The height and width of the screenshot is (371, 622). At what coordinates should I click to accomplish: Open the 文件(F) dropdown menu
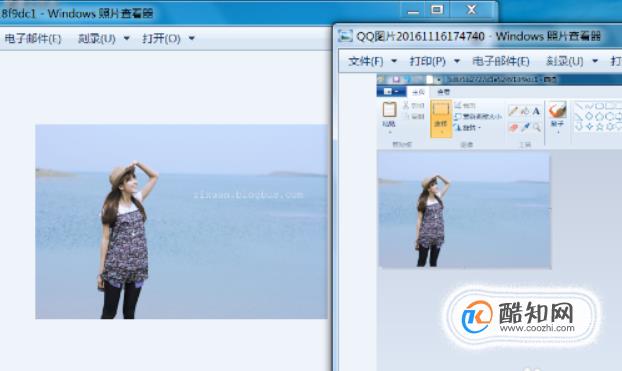tap(372, 62)
